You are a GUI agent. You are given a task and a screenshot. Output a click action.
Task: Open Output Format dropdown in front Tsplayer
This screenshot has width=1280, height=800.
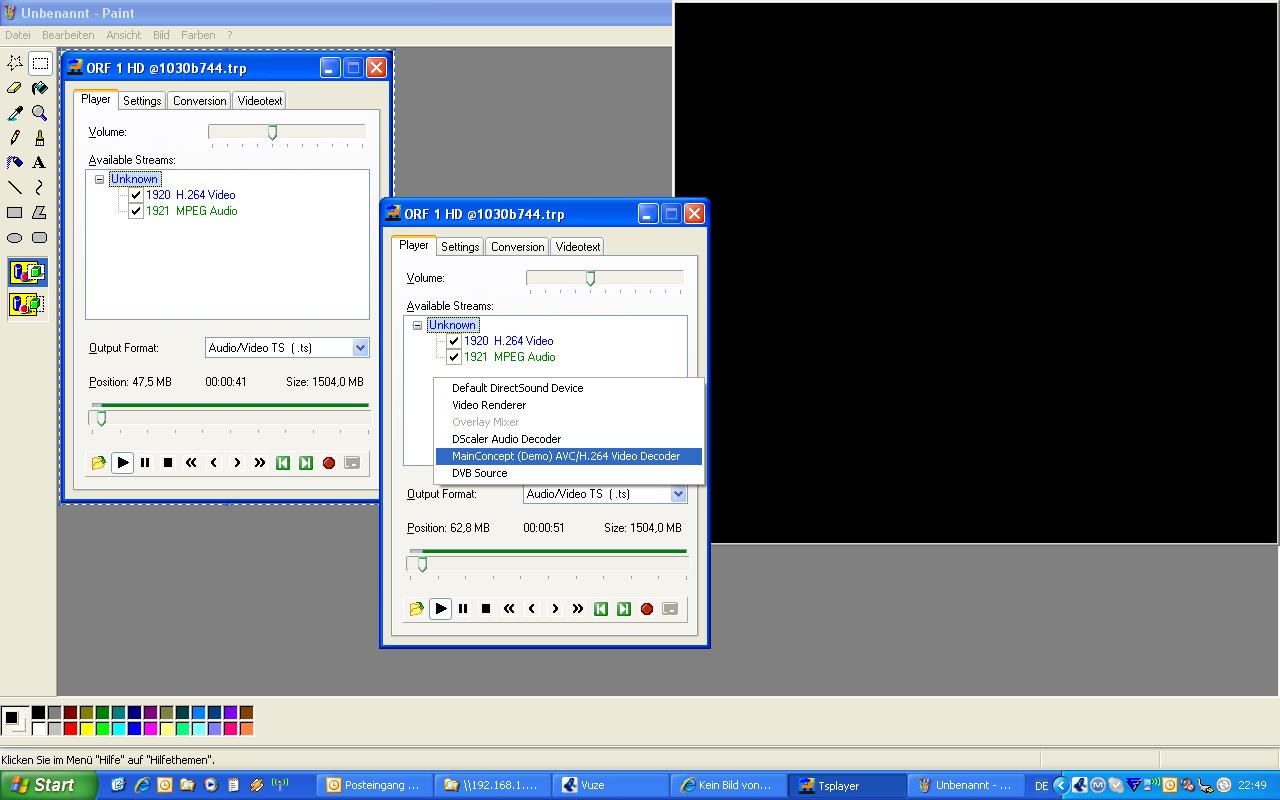(x=678, y=494)
